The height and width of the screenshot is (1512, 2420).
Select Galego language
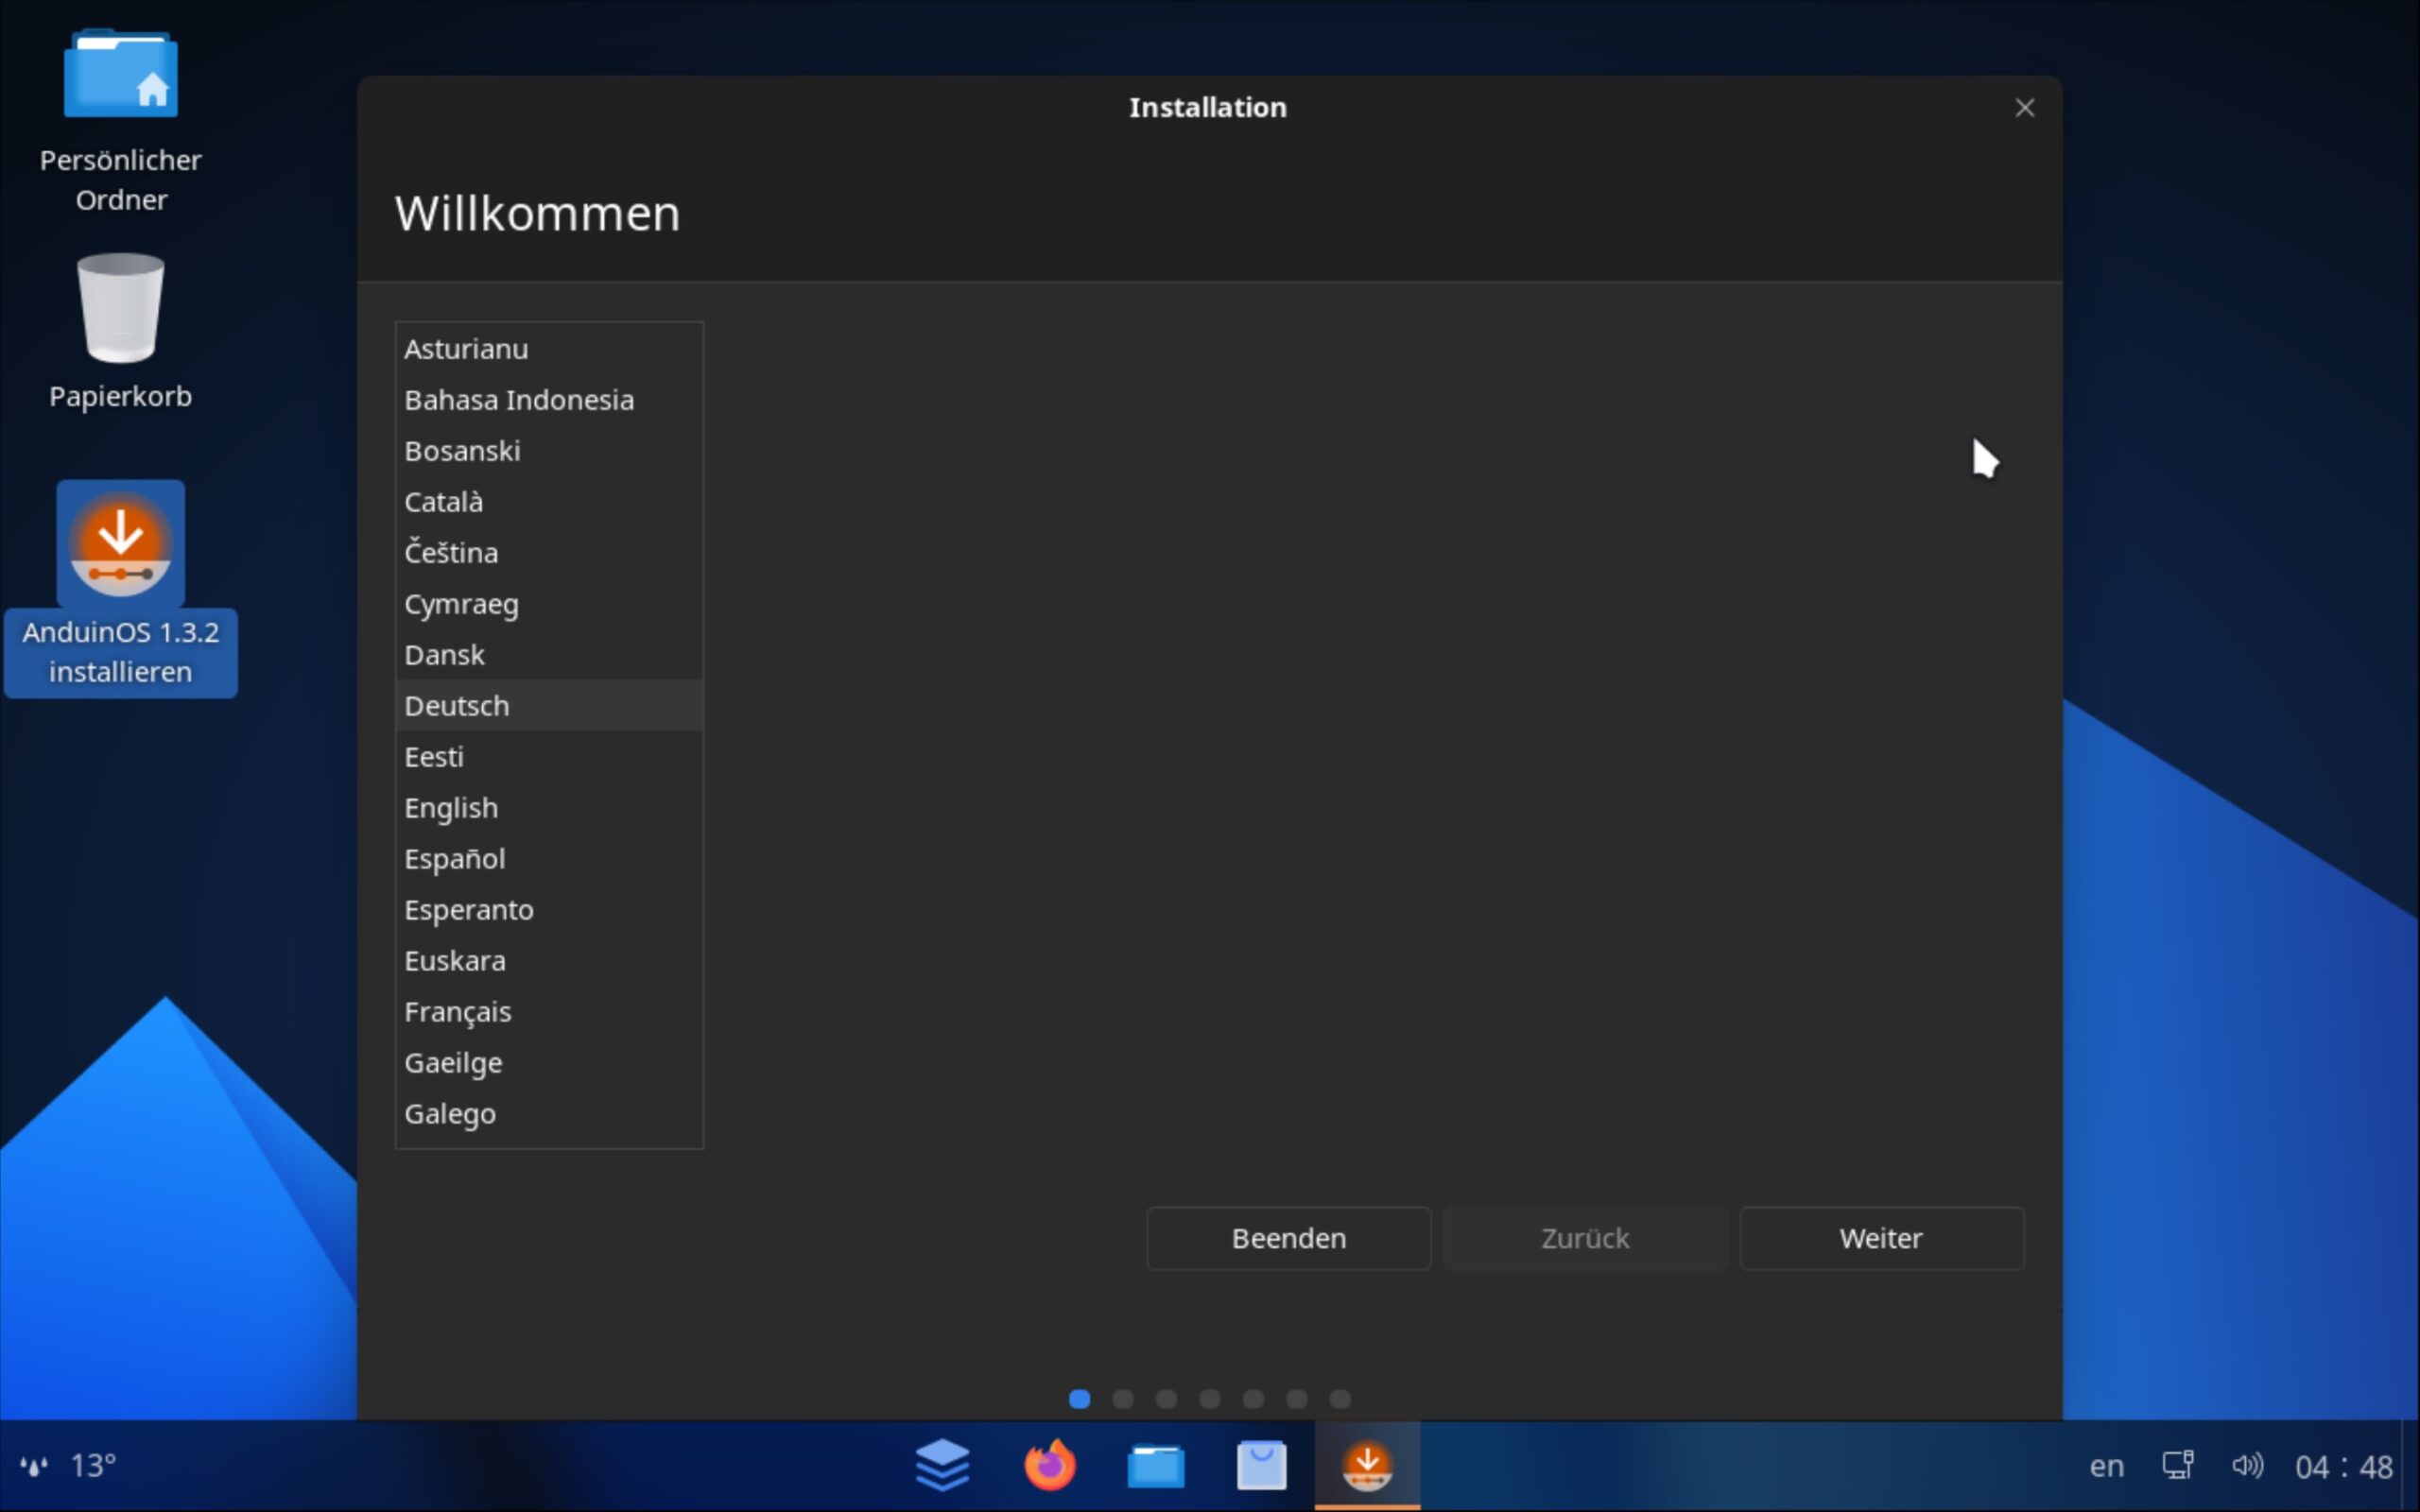click(550, 1114)
